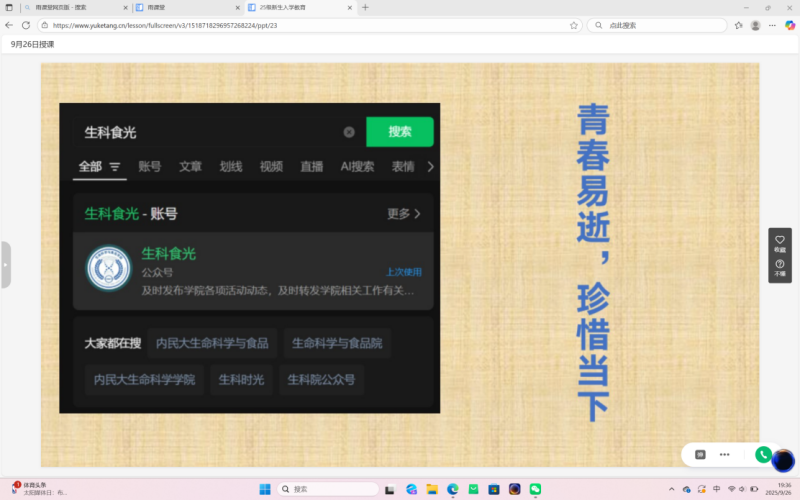800x500 pixels.
Task: Open File Explorer from the taskbar
Action: point(432,489)
